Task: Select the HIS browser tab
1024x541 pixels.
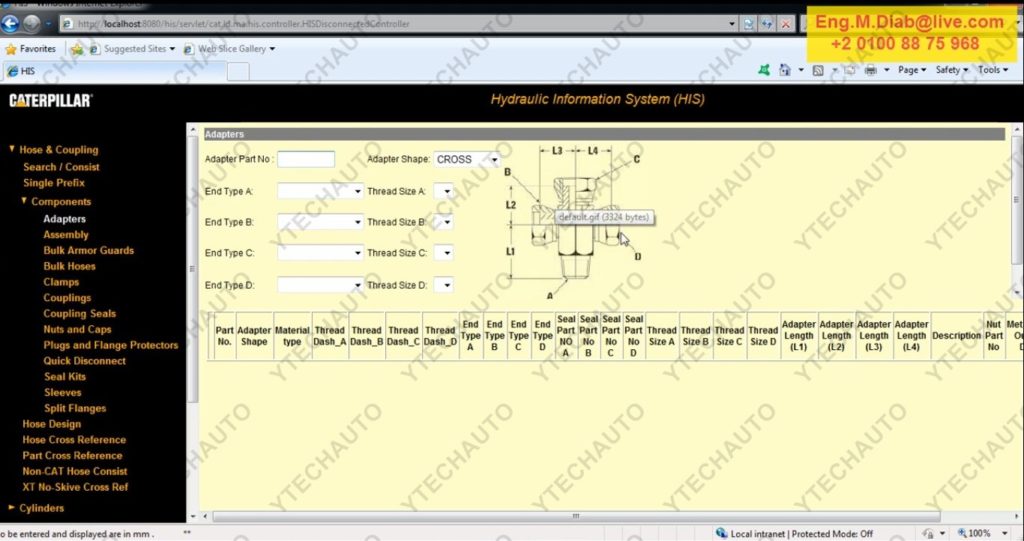Action: [114, 71]
